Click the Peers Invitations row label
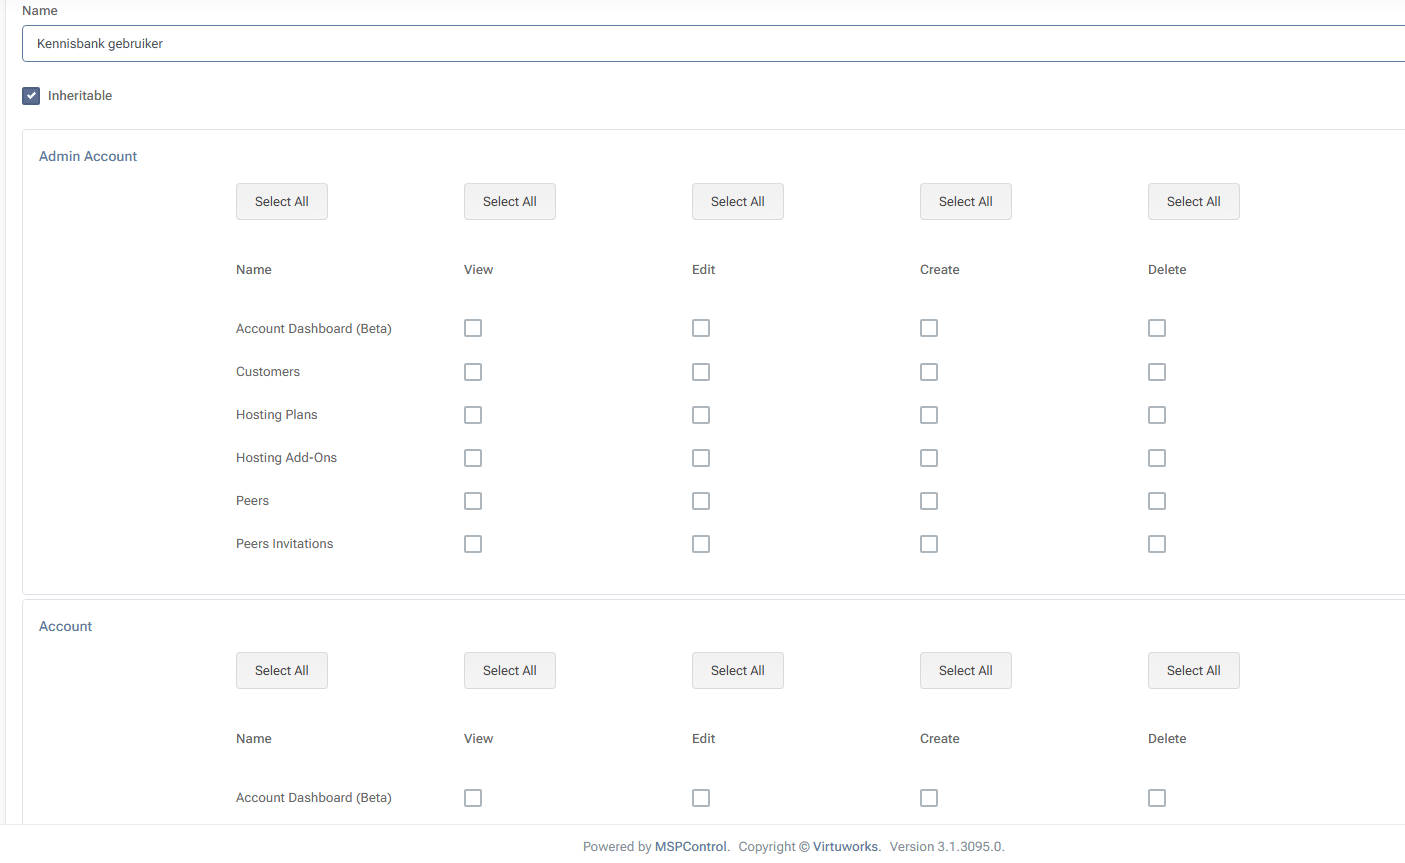The height and width of the screenshot is (863, 1405). pos(285,544)
